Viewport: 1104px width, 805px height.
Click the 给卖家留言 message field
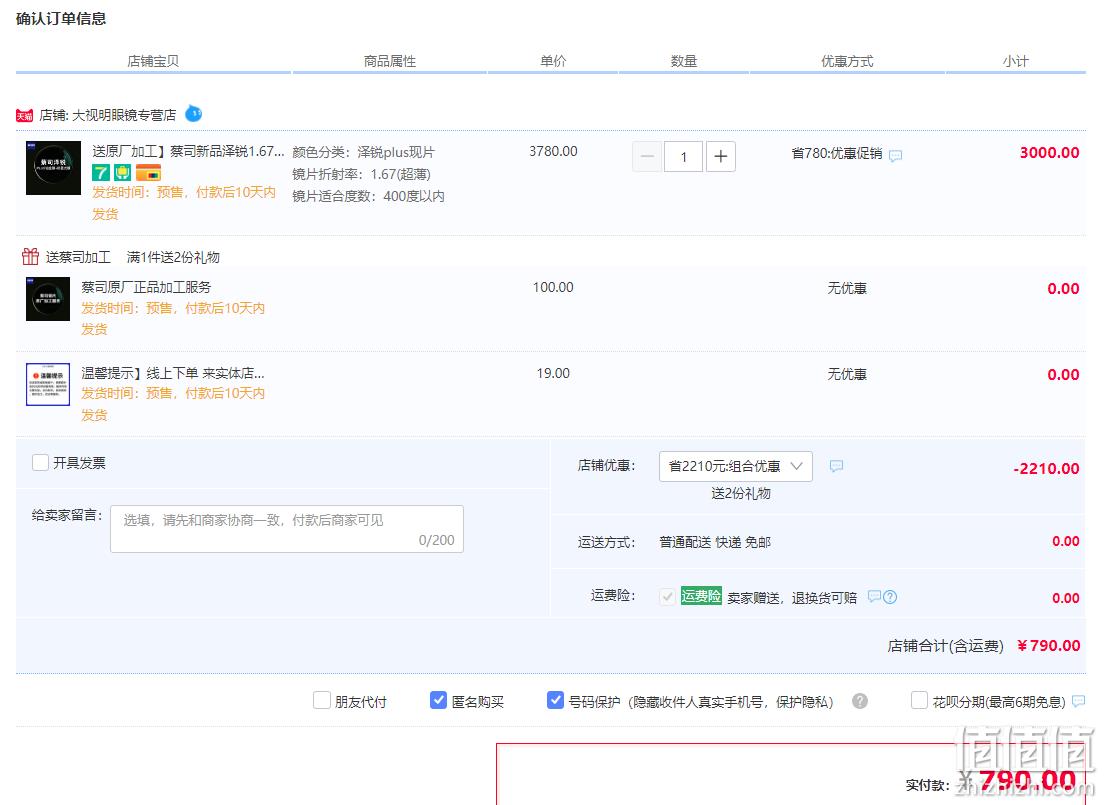pos(287,529)
